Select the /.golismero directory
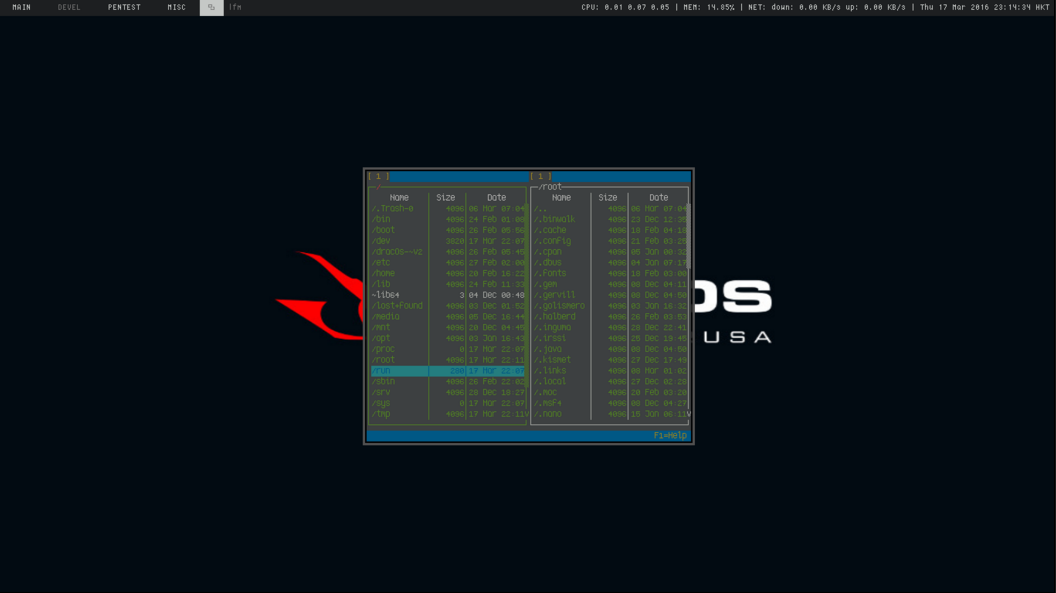 coord(610,306)
